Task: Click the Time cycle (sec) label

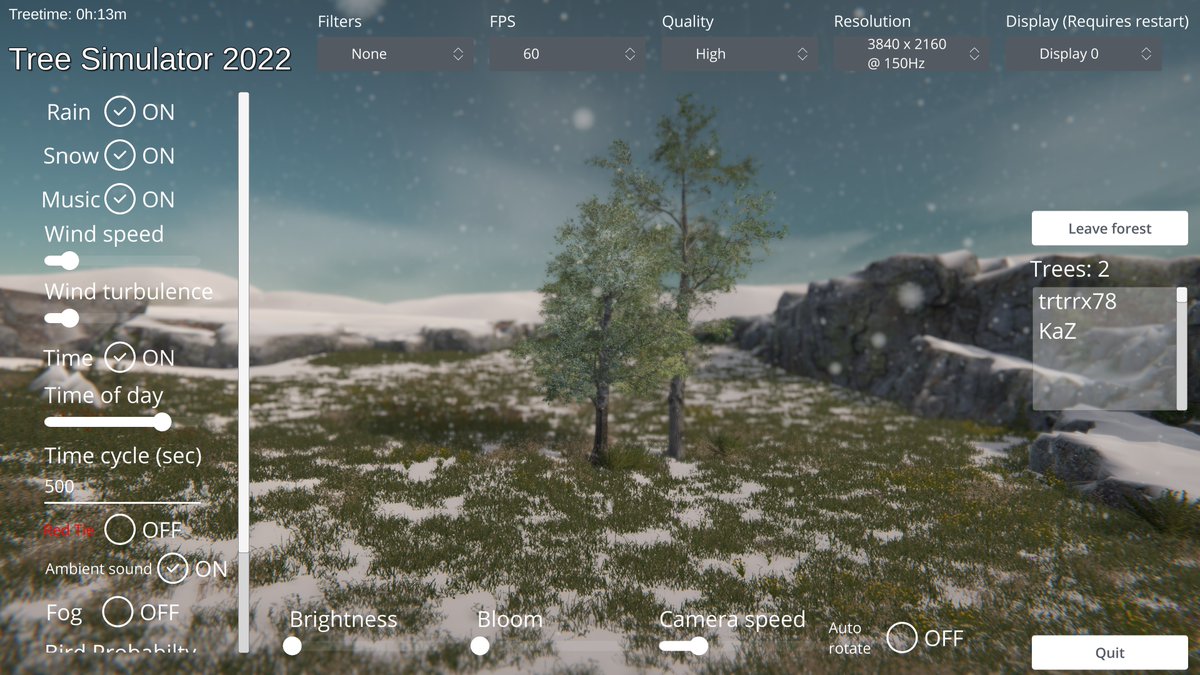Action: pos(123,456)
